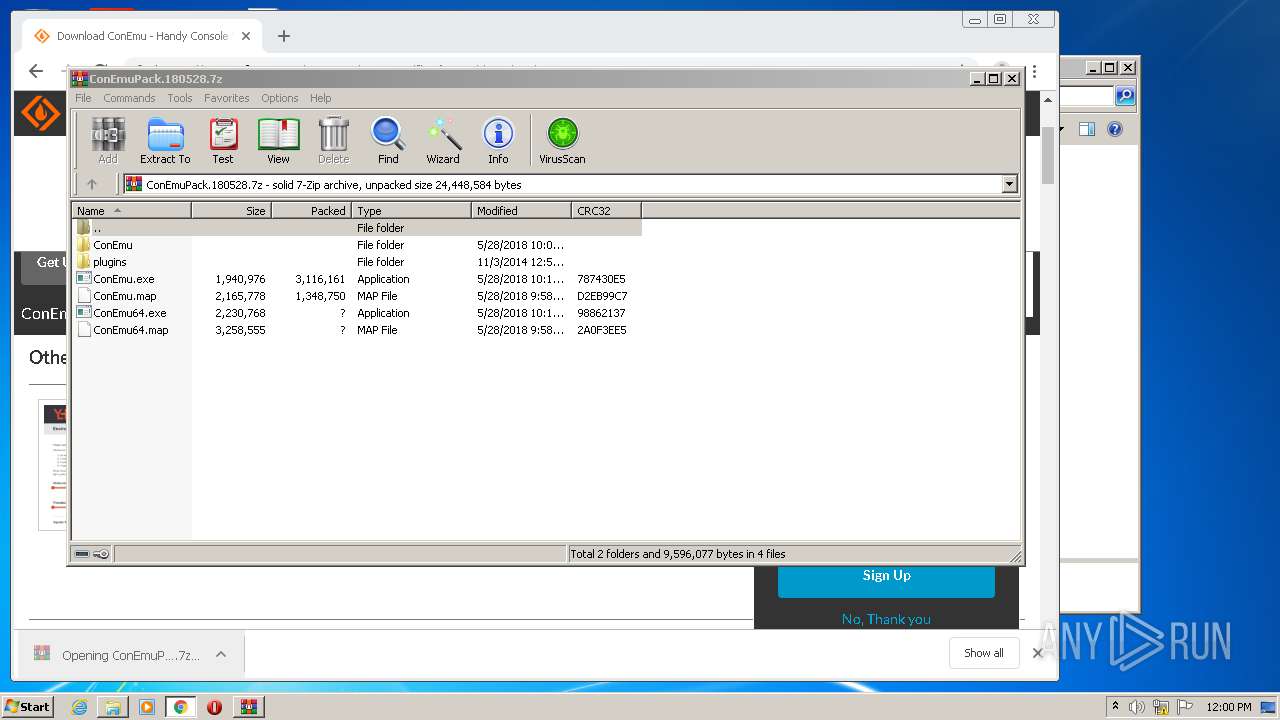Screen dimensions: 1280x720
Task: Select the ConEmu.map file icon
Action: (84, 296)
